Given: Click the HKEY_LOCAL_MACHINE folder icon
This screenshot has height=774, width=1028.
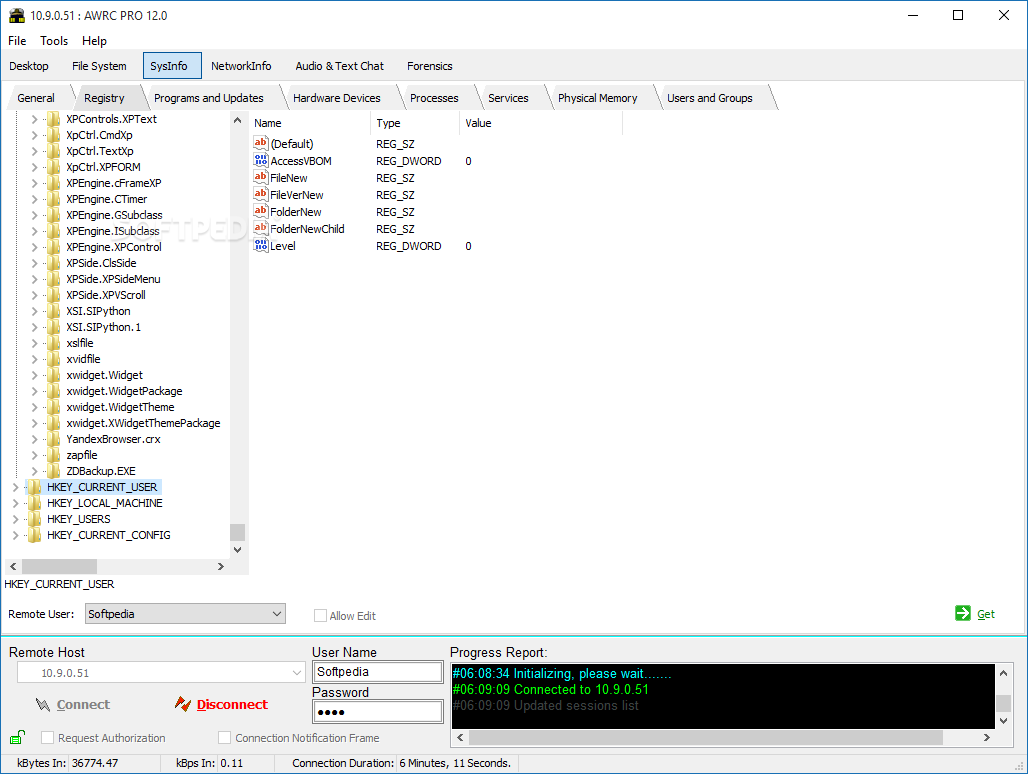Looking at the screenshot, I should point(34,503).
